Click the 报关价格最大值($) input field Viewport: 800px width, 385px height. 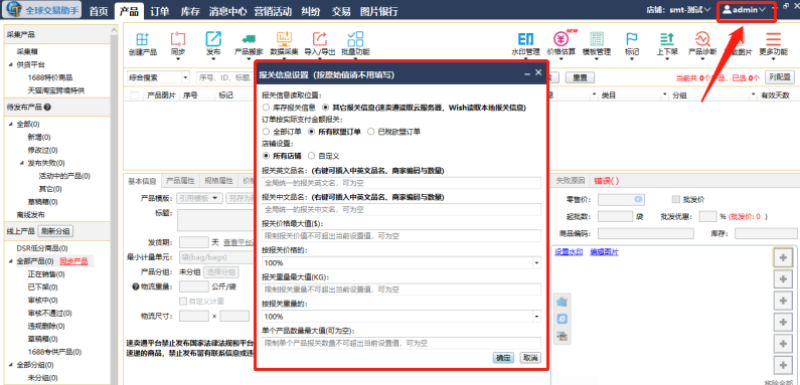pyautogui.click(x=401, y=236)
